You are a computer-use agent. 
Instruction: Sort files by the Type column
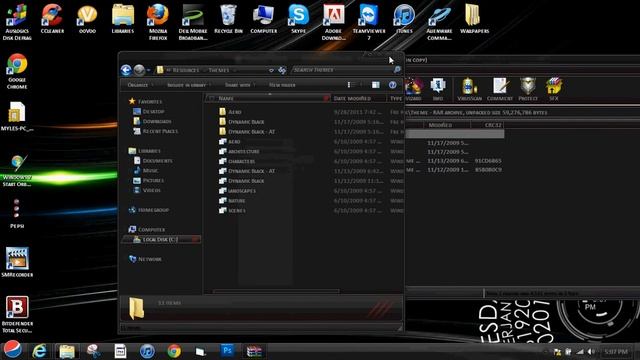point(396,98)
